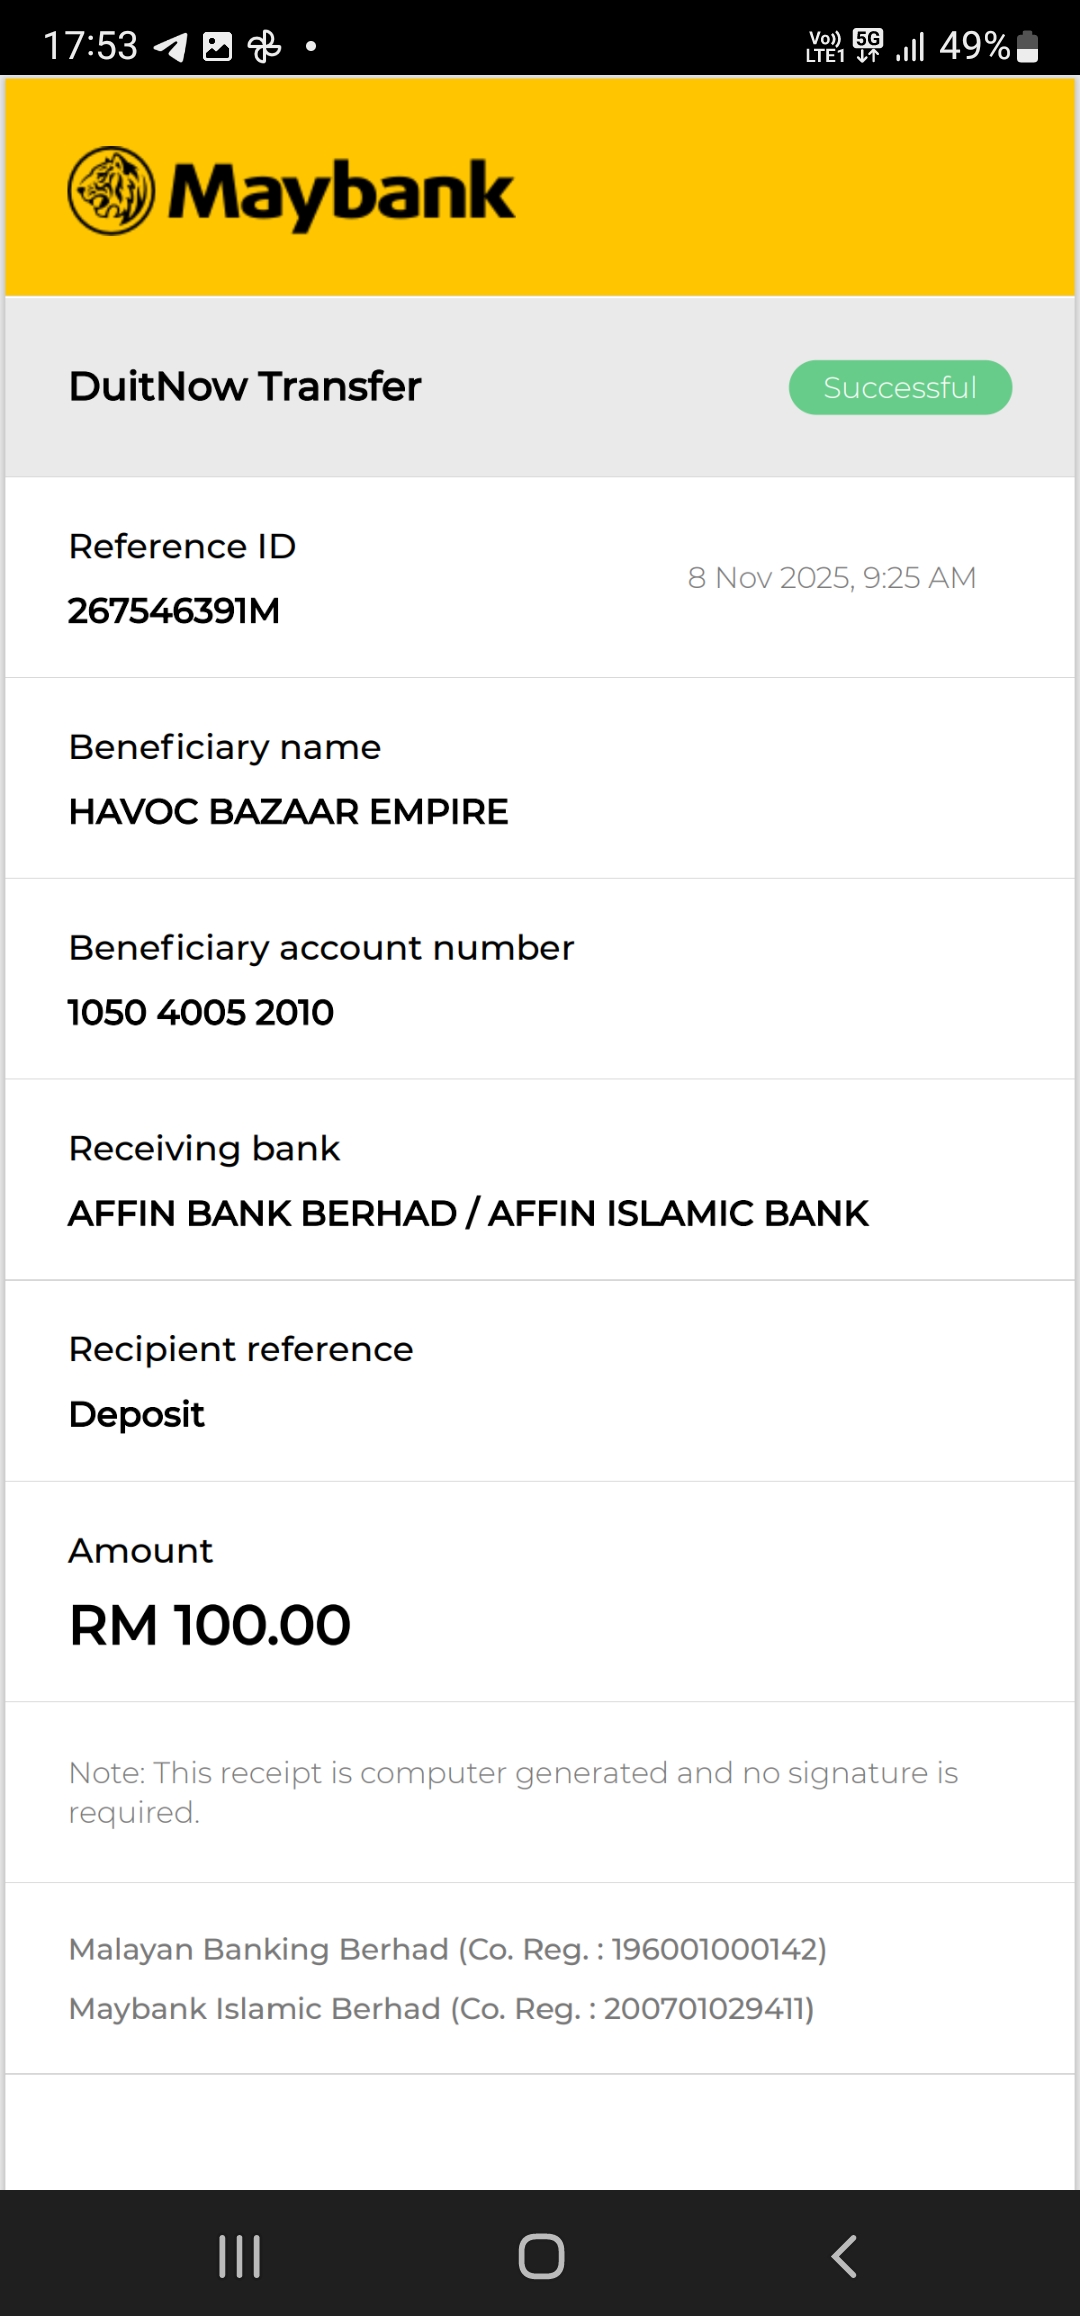The width and height of the screenshot is (1080, 2316).
Task: Tap the account number 1050 4005 2010
Action: (201, 1012)
